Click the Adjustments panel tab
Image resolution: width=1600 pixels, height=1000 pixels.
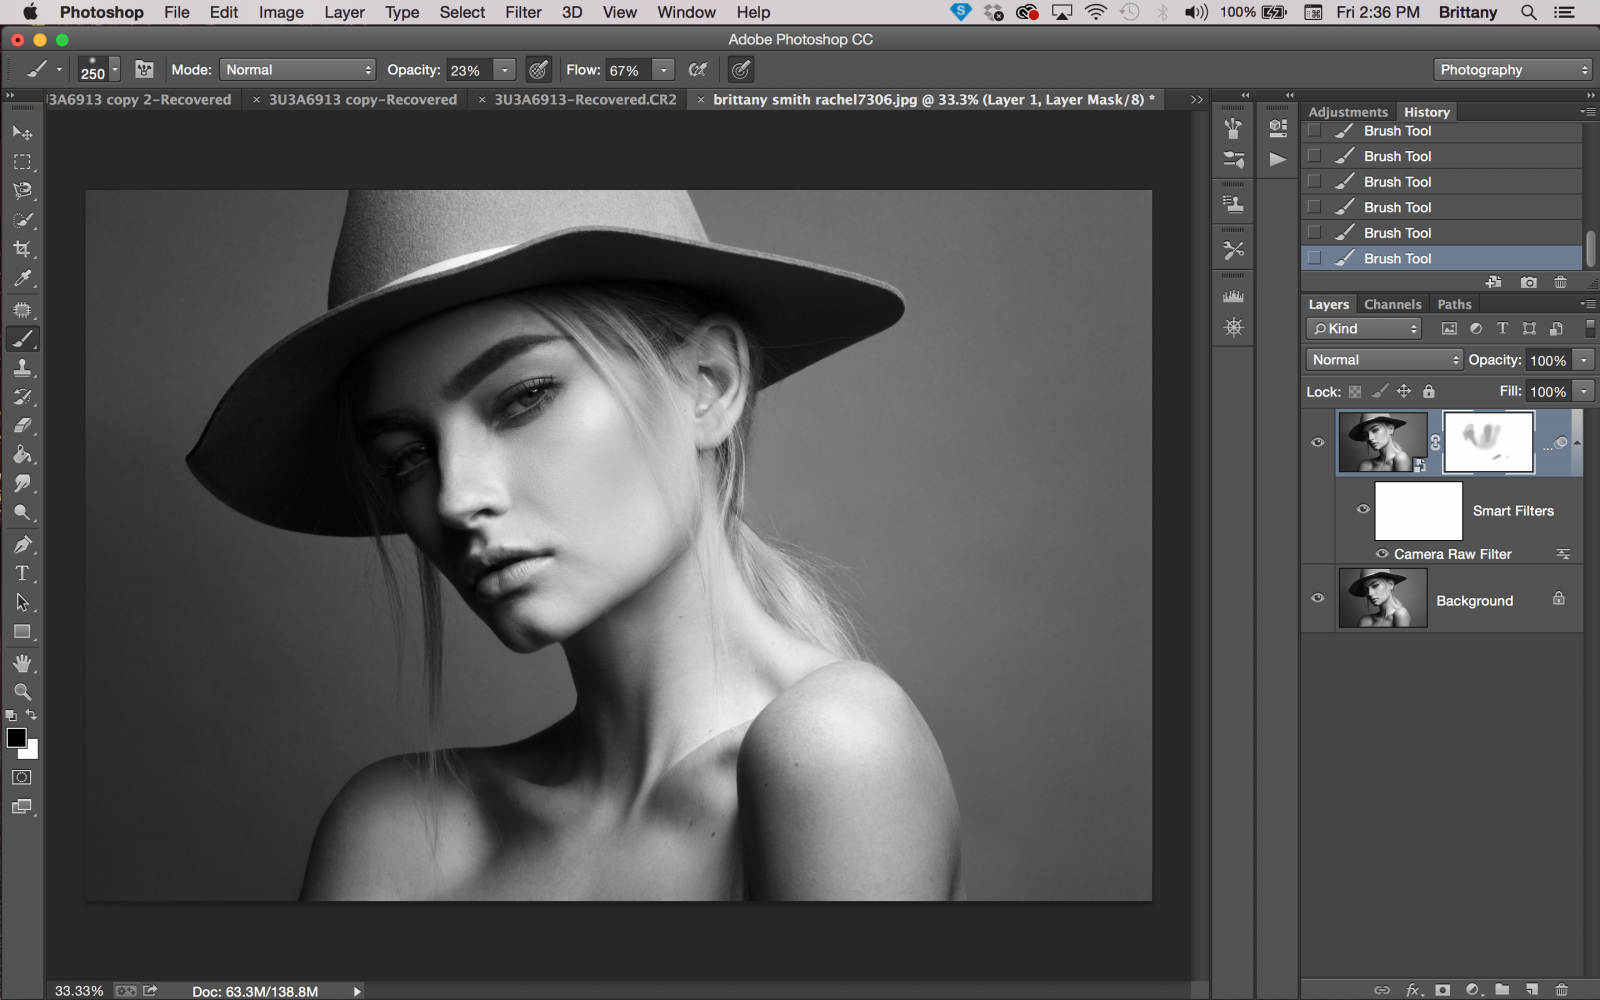click(1348, 111)
